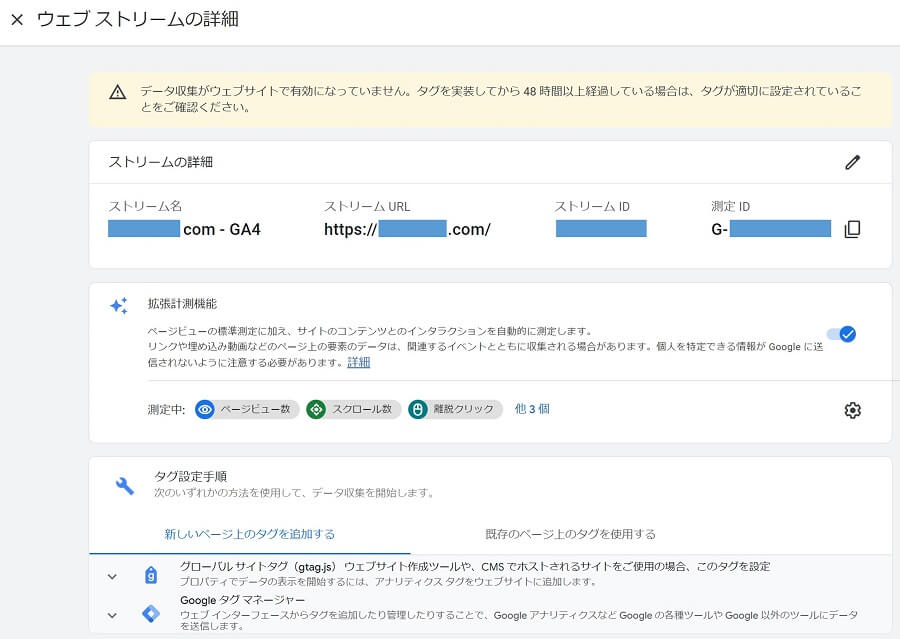
Task: Select the stream name value ending com - GA4
Action: (x=184, y=229)
